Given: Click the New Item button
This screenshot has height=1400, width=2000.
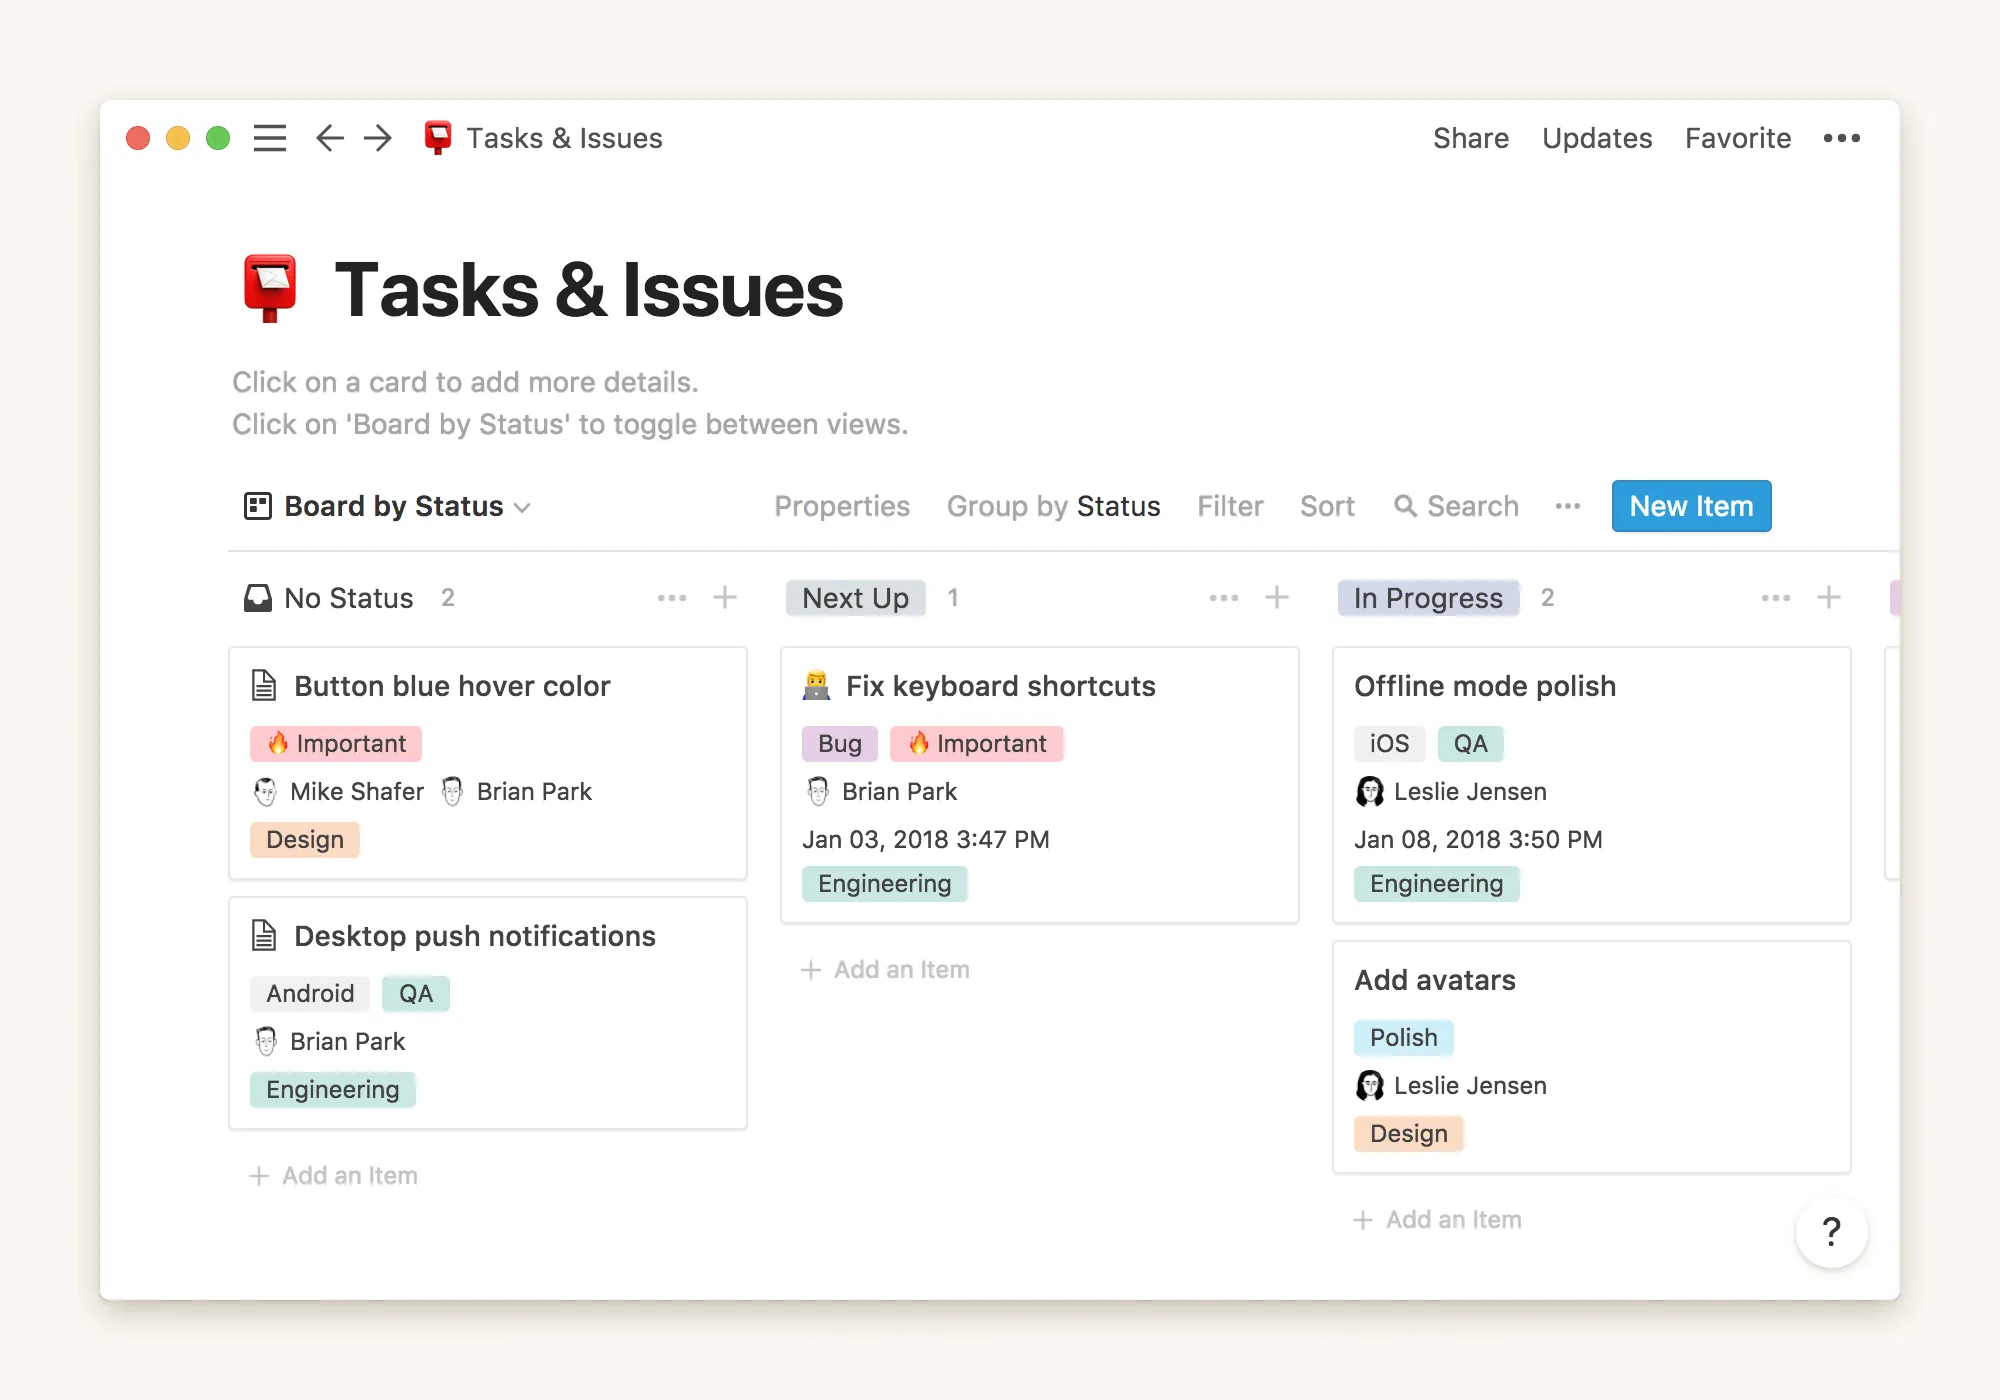Looking at the screenshot, I should click(1690, 505).
